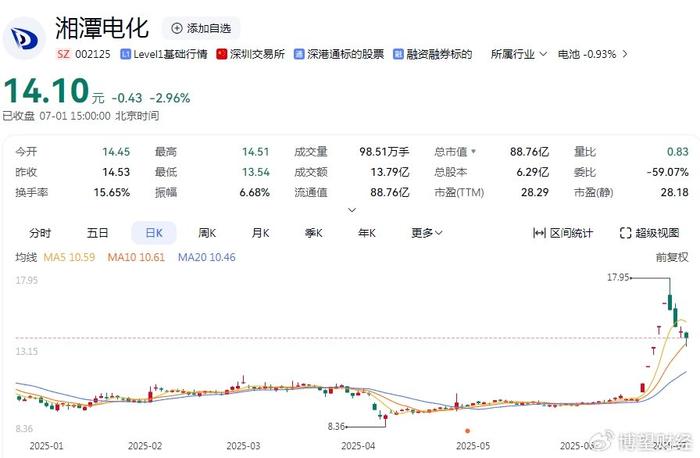Open the 更多 period dropdown

click(427, 233)
